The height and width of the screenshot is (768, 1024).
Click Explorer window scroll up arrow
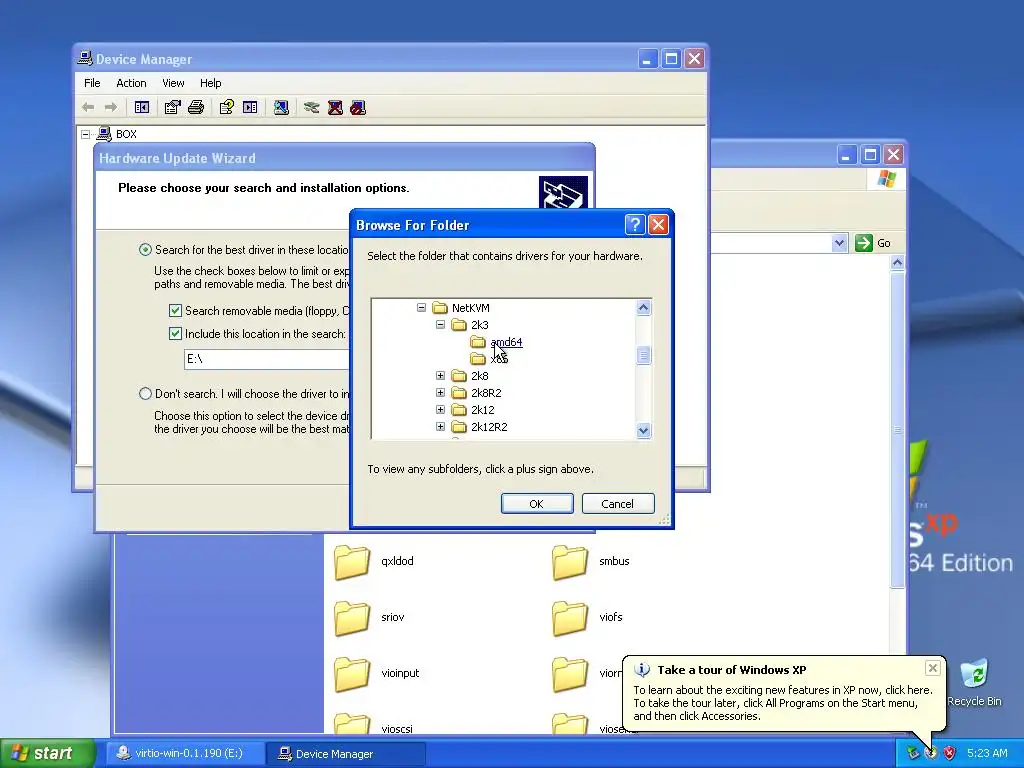click(897, 263)
